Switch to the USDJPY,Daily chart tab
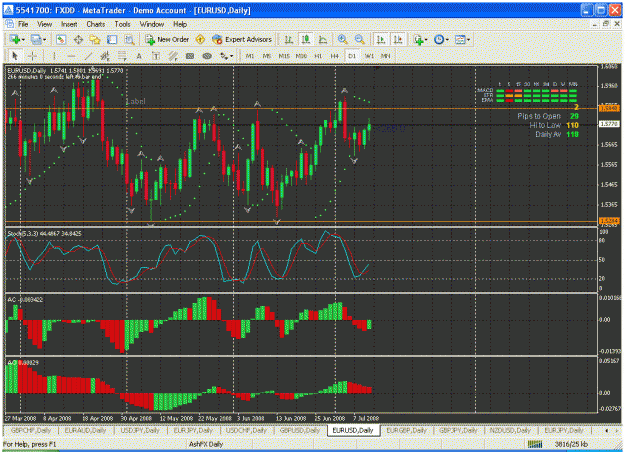 [x=140, y=430]
